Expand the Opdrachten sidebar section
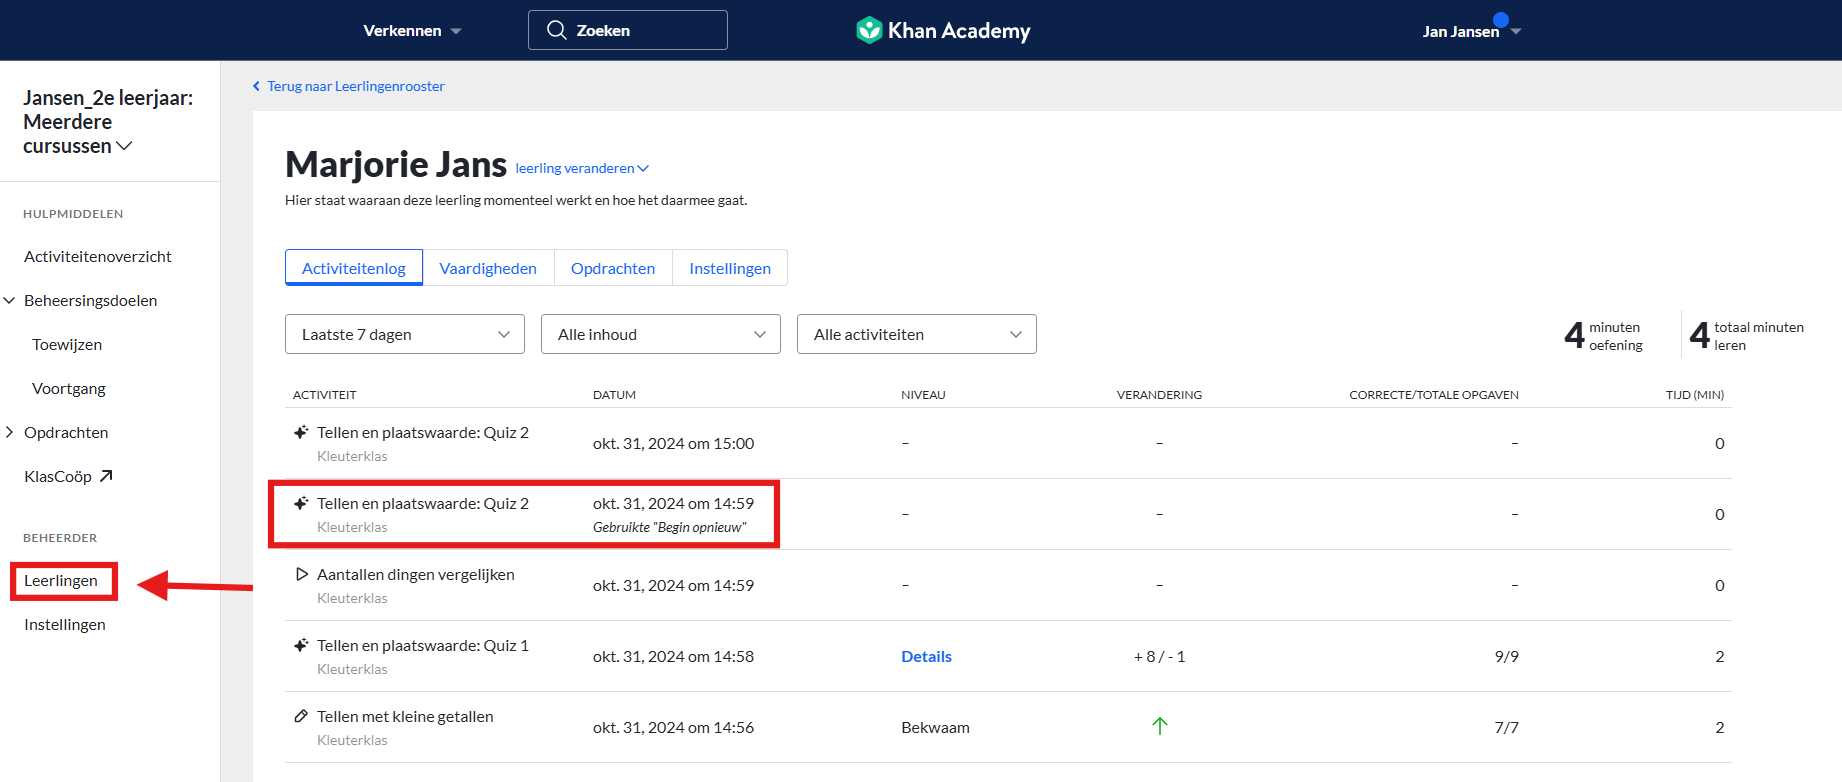Screen dimensions: 1842x782 coord(10,432)
